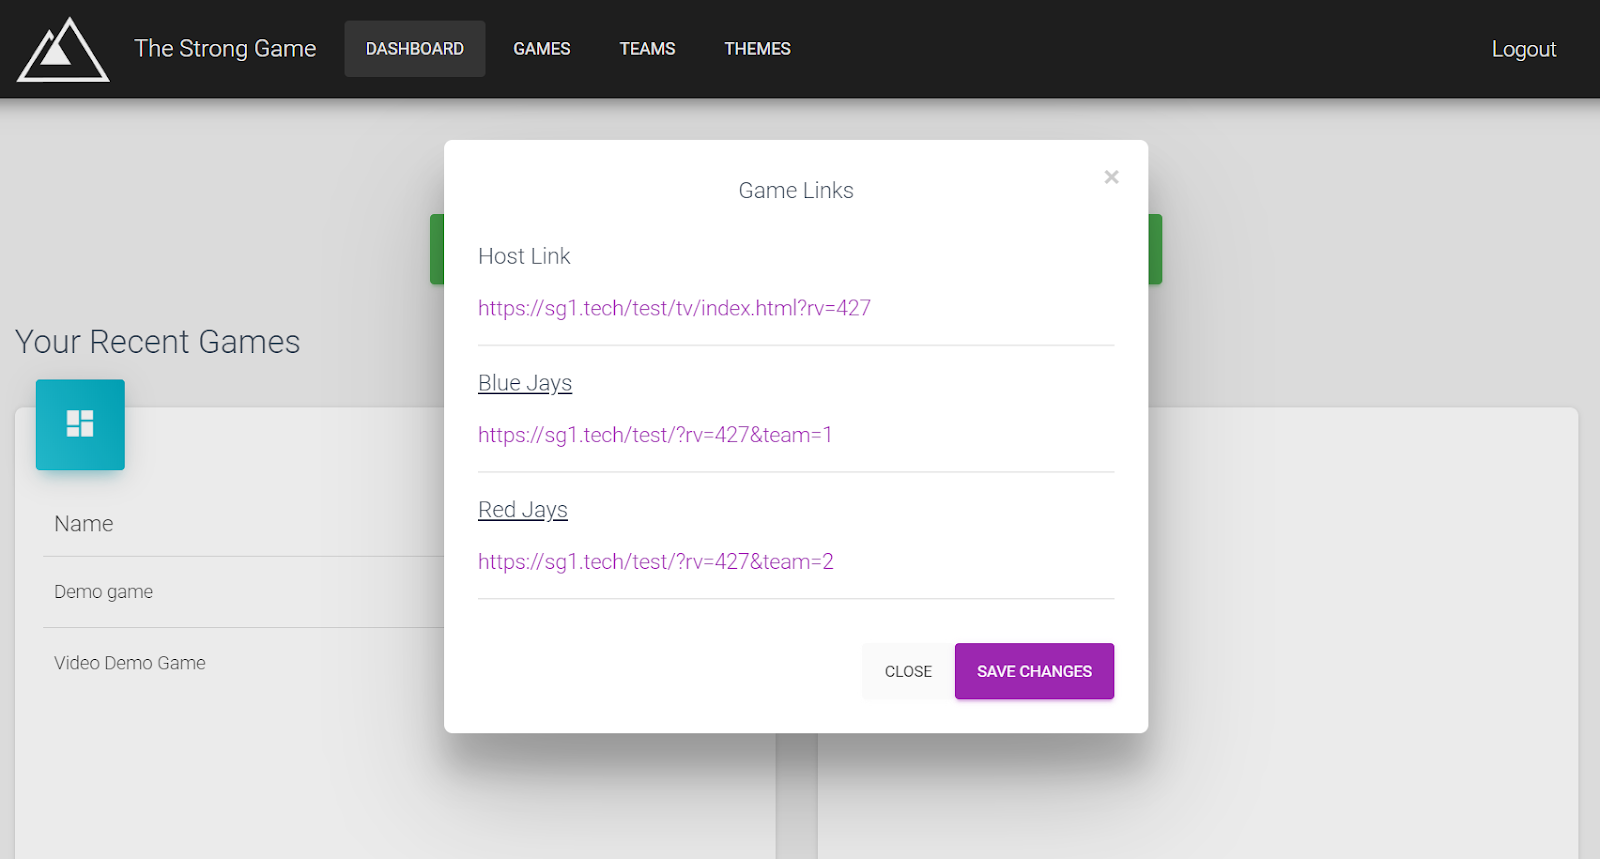
Task: Click the Blue Jays team name
Action: tap(525, 383)
